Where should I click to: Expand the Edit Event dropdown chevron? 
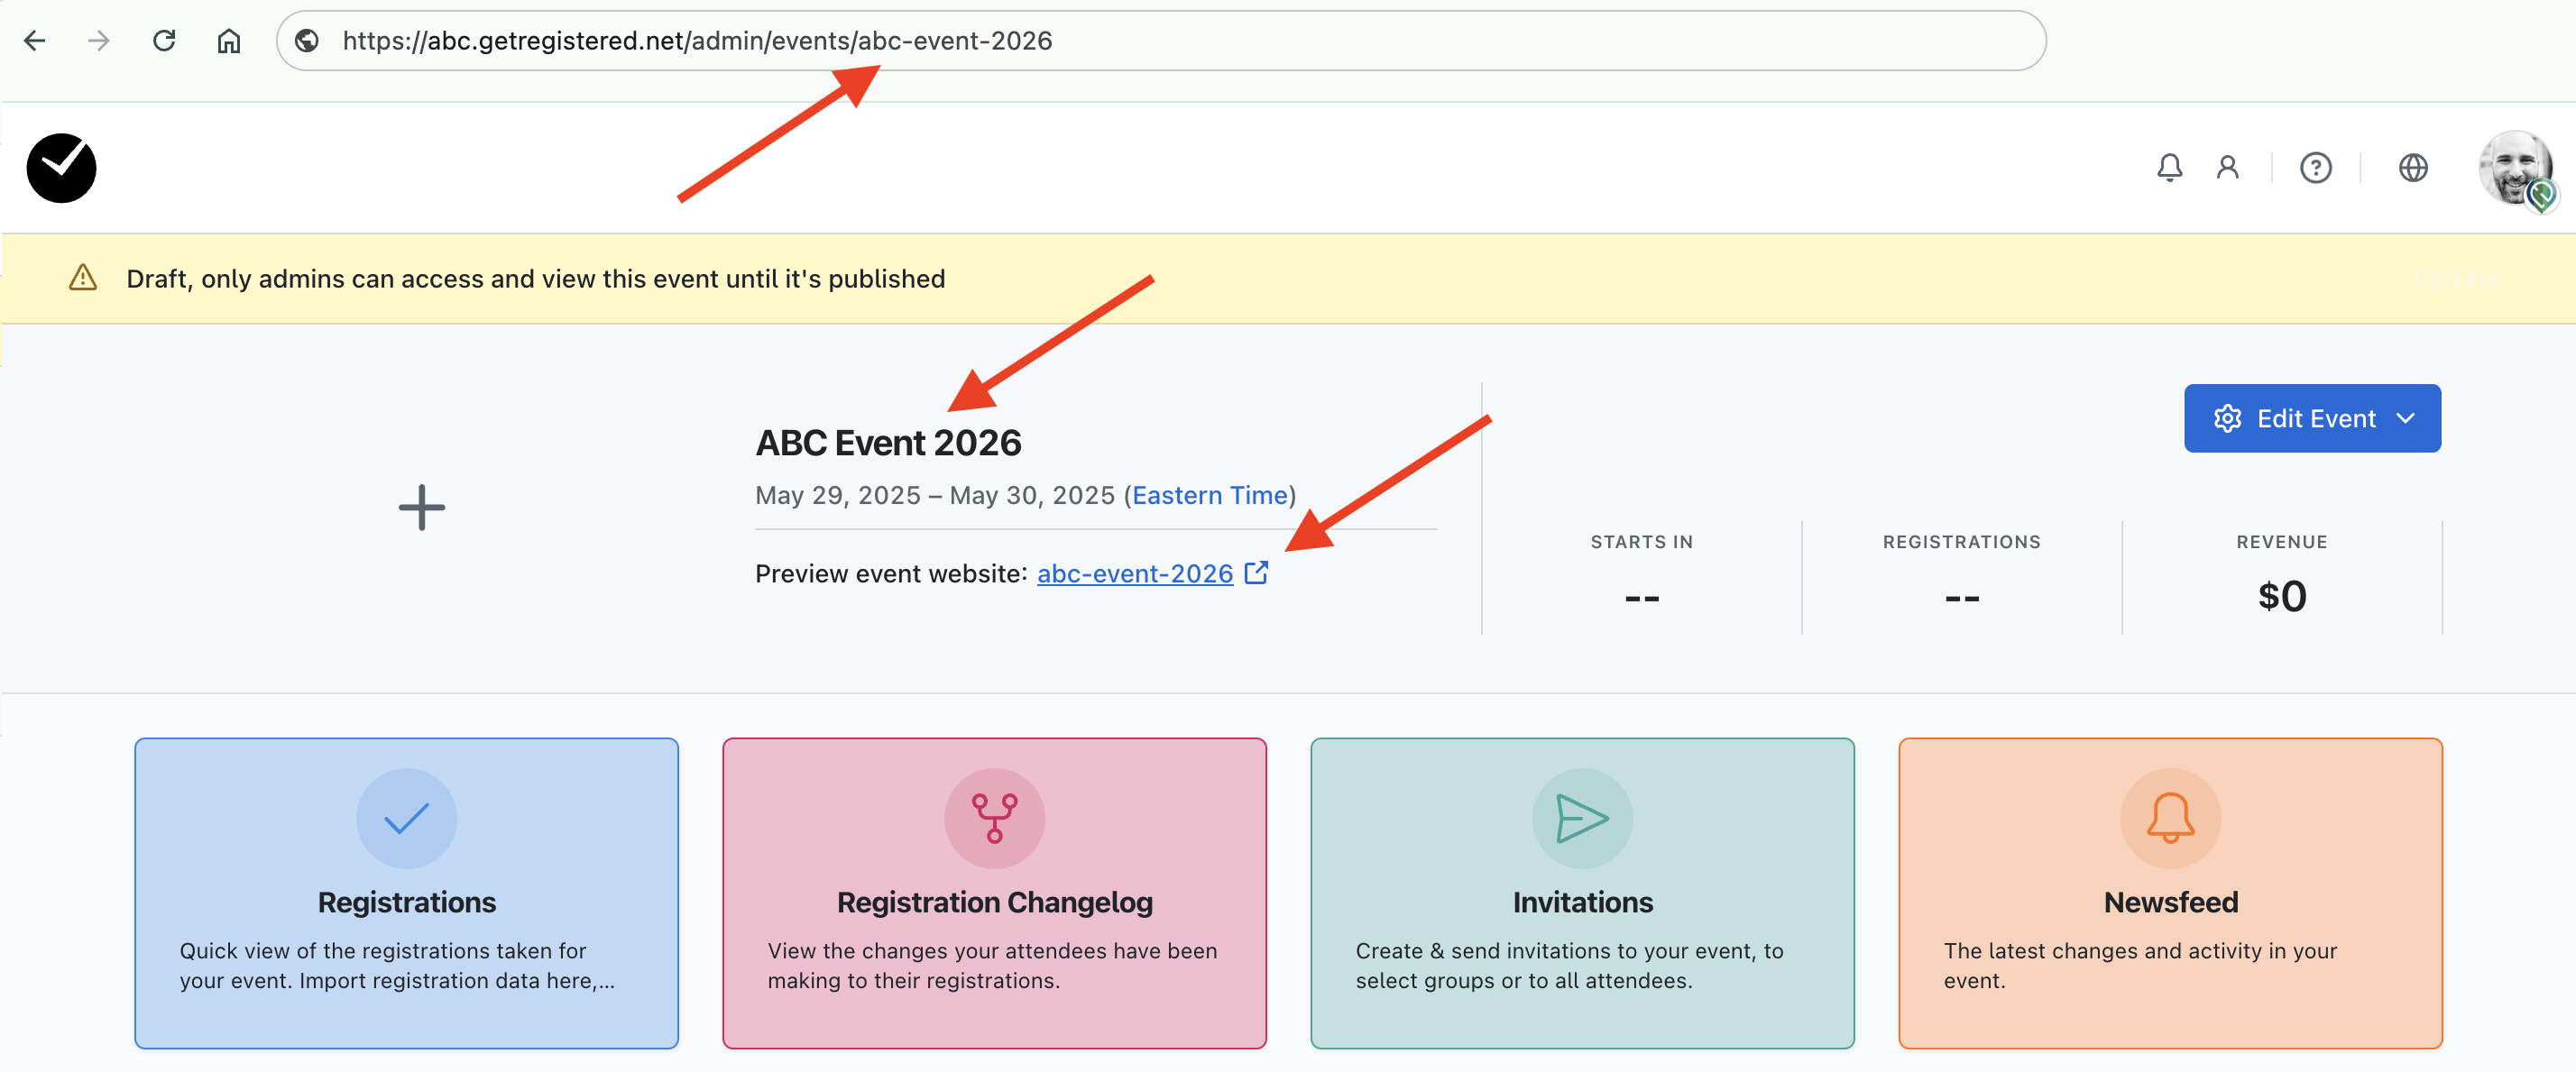pyautogui.click(x=2406, y=418)
